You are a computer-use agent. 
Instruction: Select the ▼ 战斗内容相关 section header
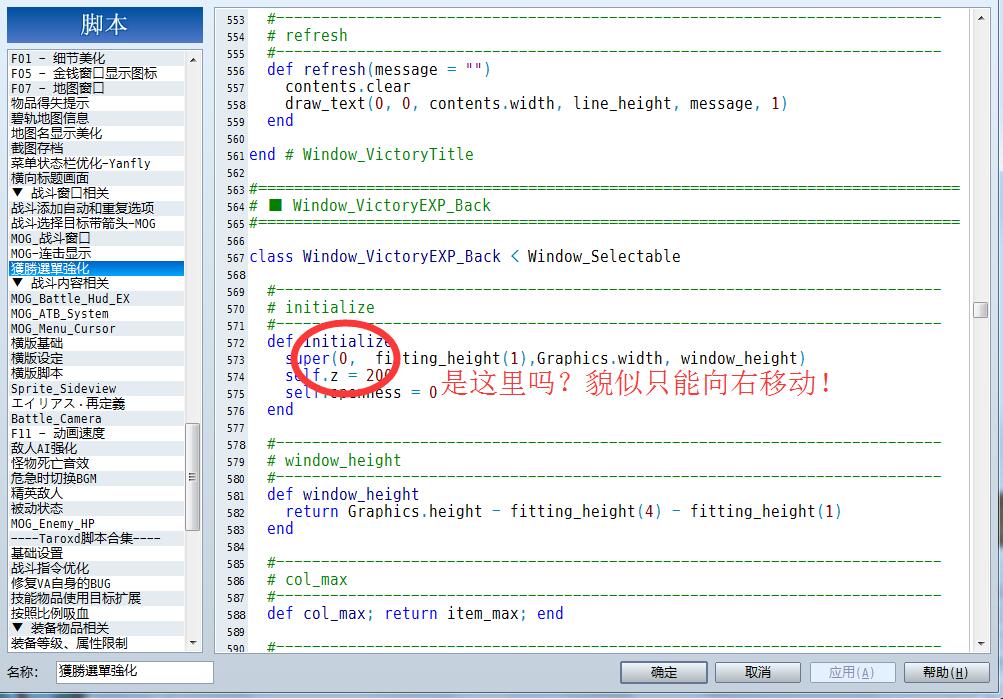[x=97, y=283]
